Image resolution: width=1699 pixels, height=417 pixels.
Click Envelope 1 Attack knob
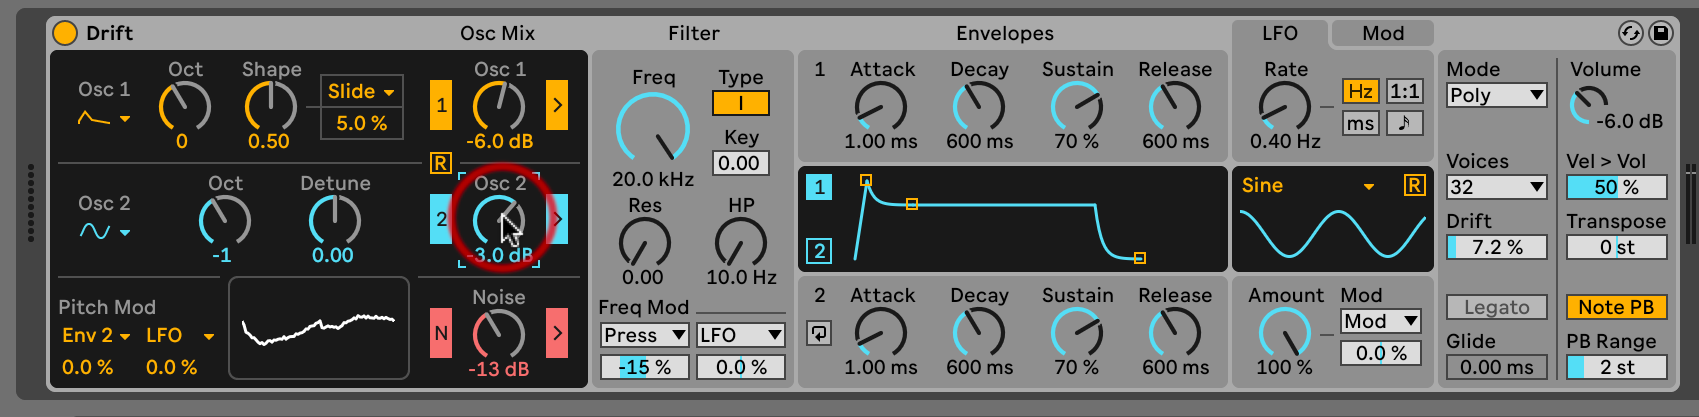880,105
